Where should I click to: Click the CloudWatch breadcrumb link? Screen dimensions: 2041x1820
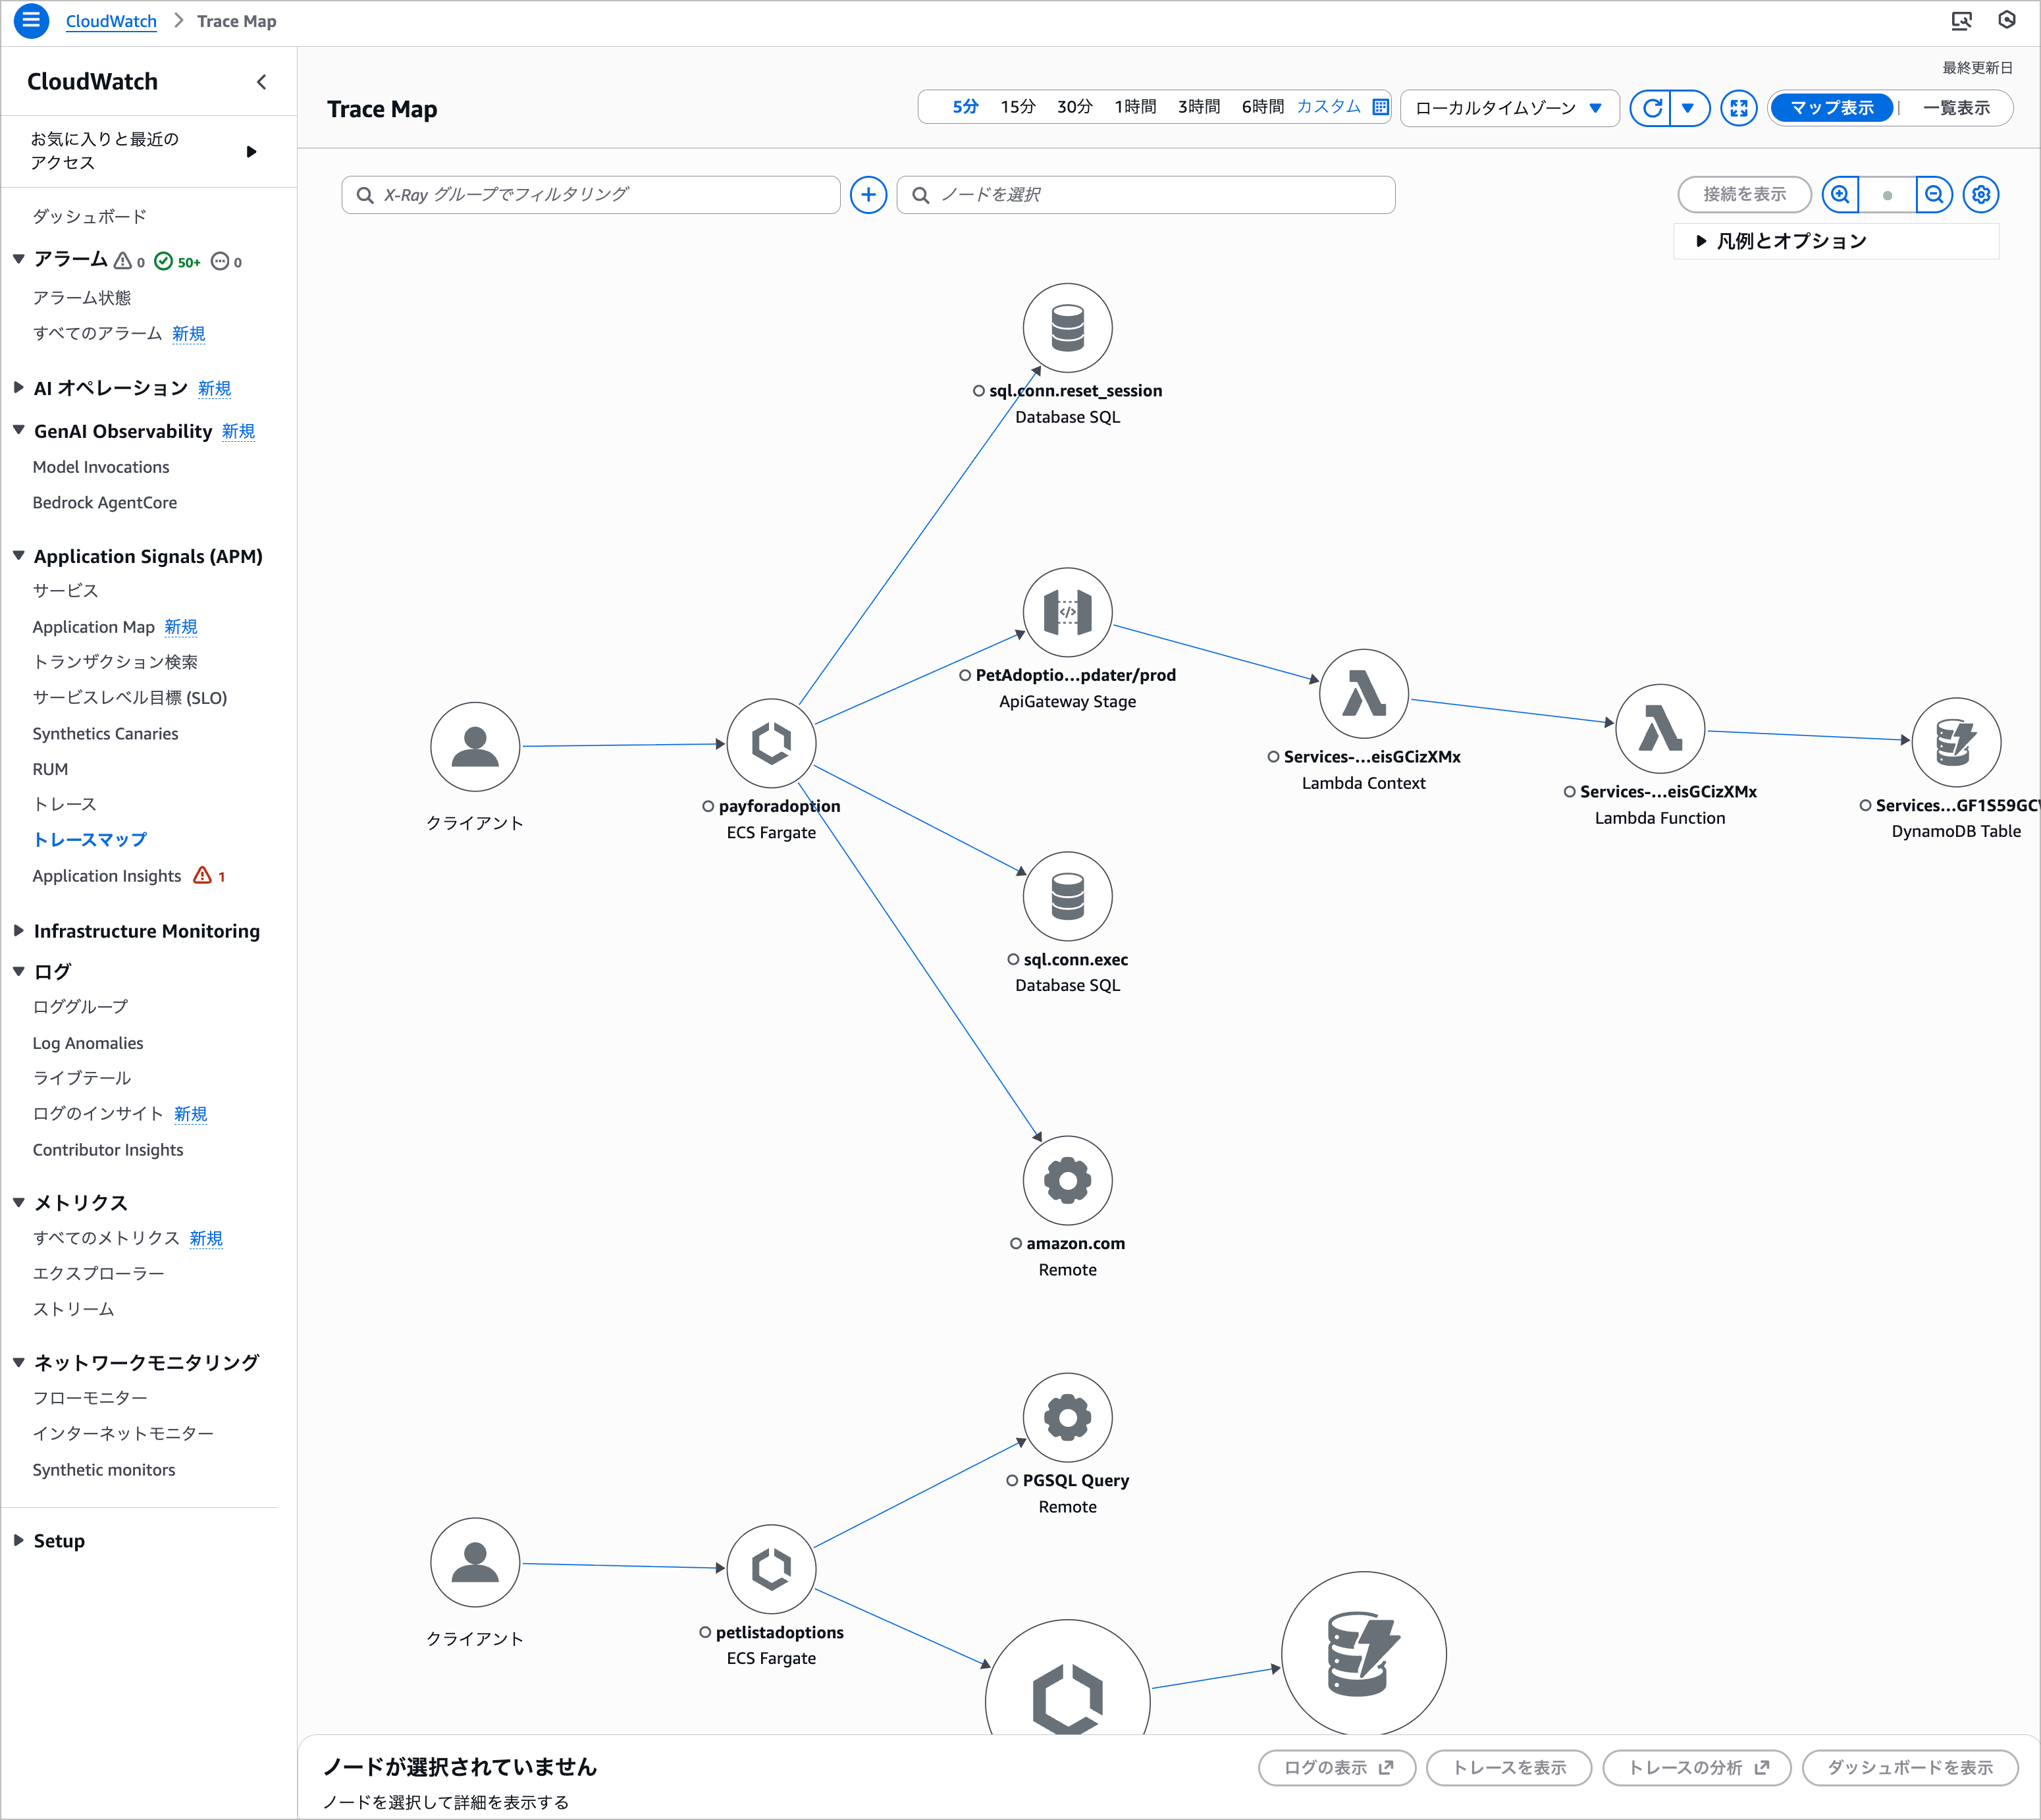pyautogui.click(x=111, y=21)
